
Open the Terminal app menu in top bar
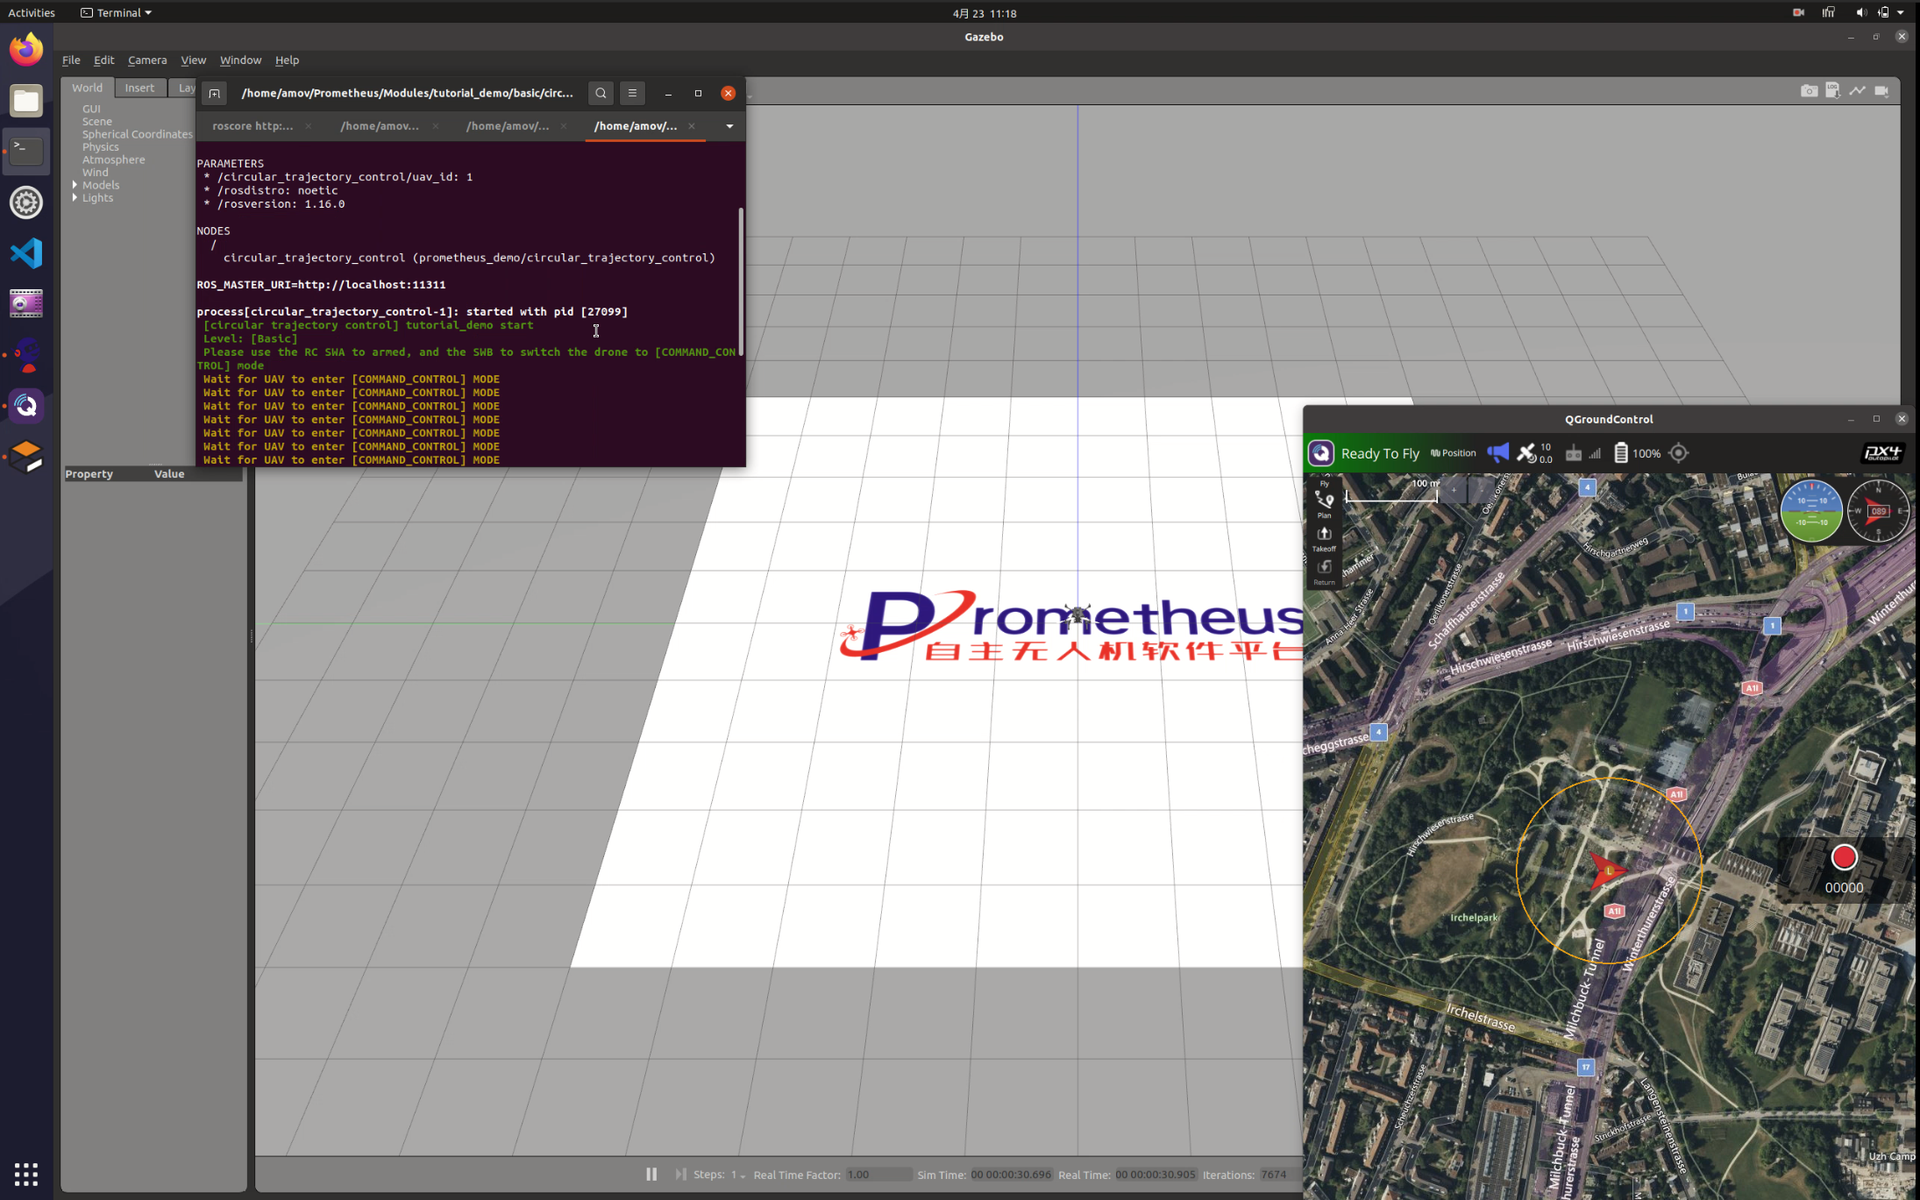[116, 13]
